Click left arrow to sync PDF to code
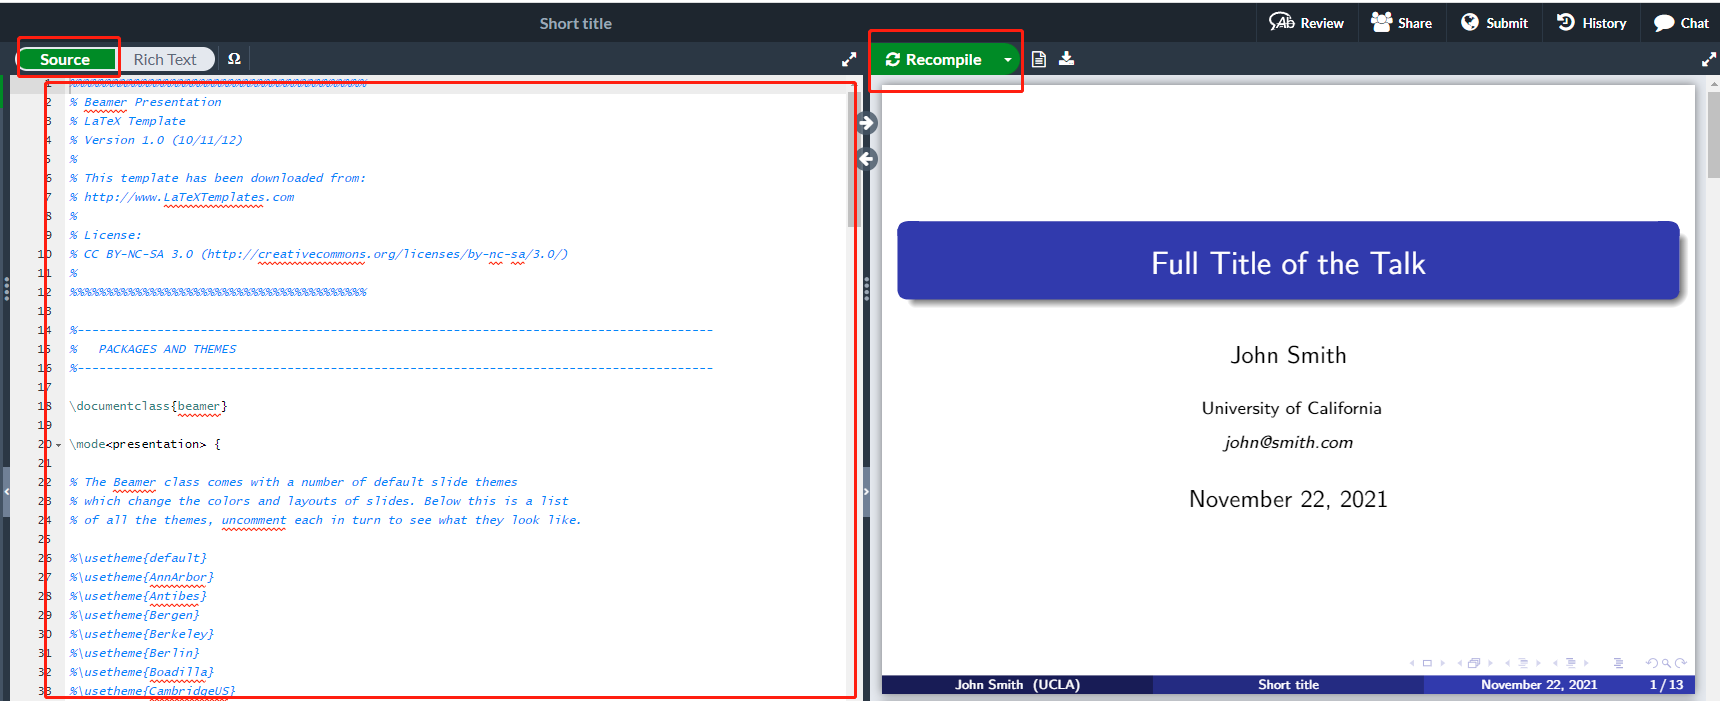This screenshot has height=701, width=1720. point(867,159)
